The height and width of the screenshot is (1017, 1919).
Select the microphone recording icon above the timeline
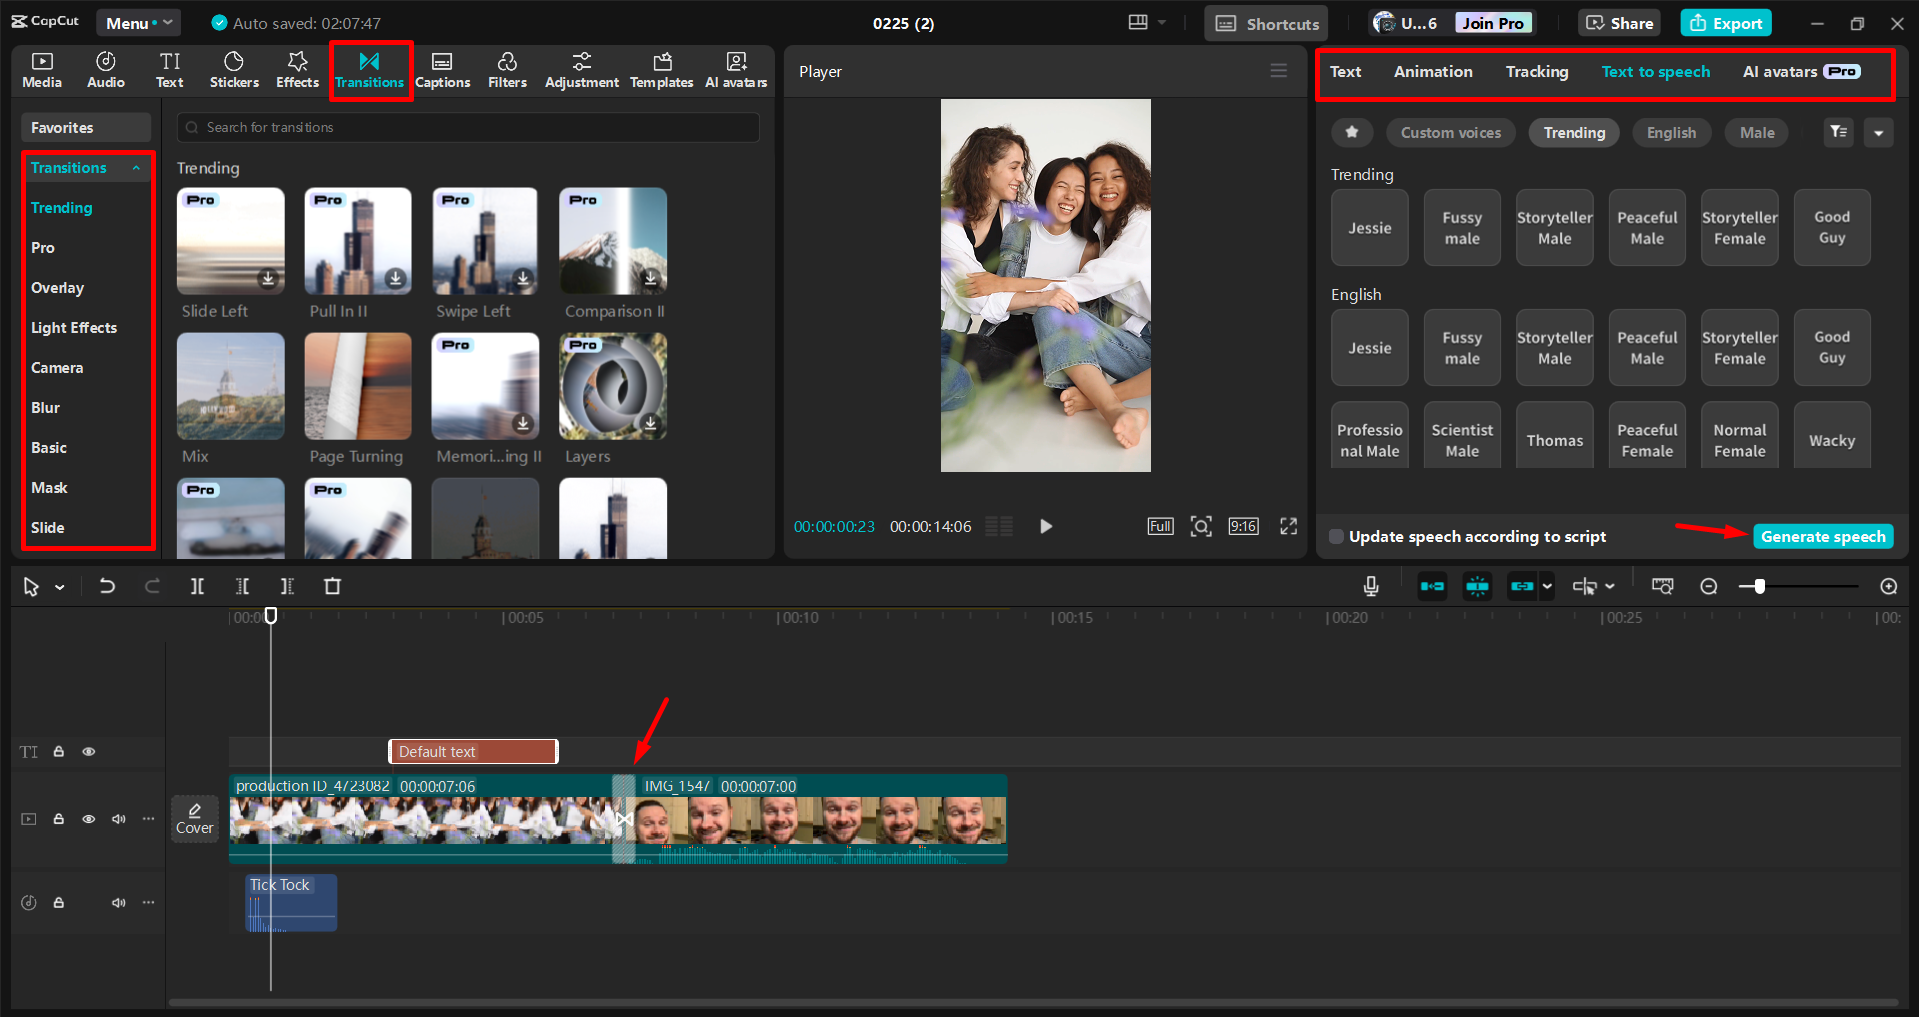(x=1370, y=586)
